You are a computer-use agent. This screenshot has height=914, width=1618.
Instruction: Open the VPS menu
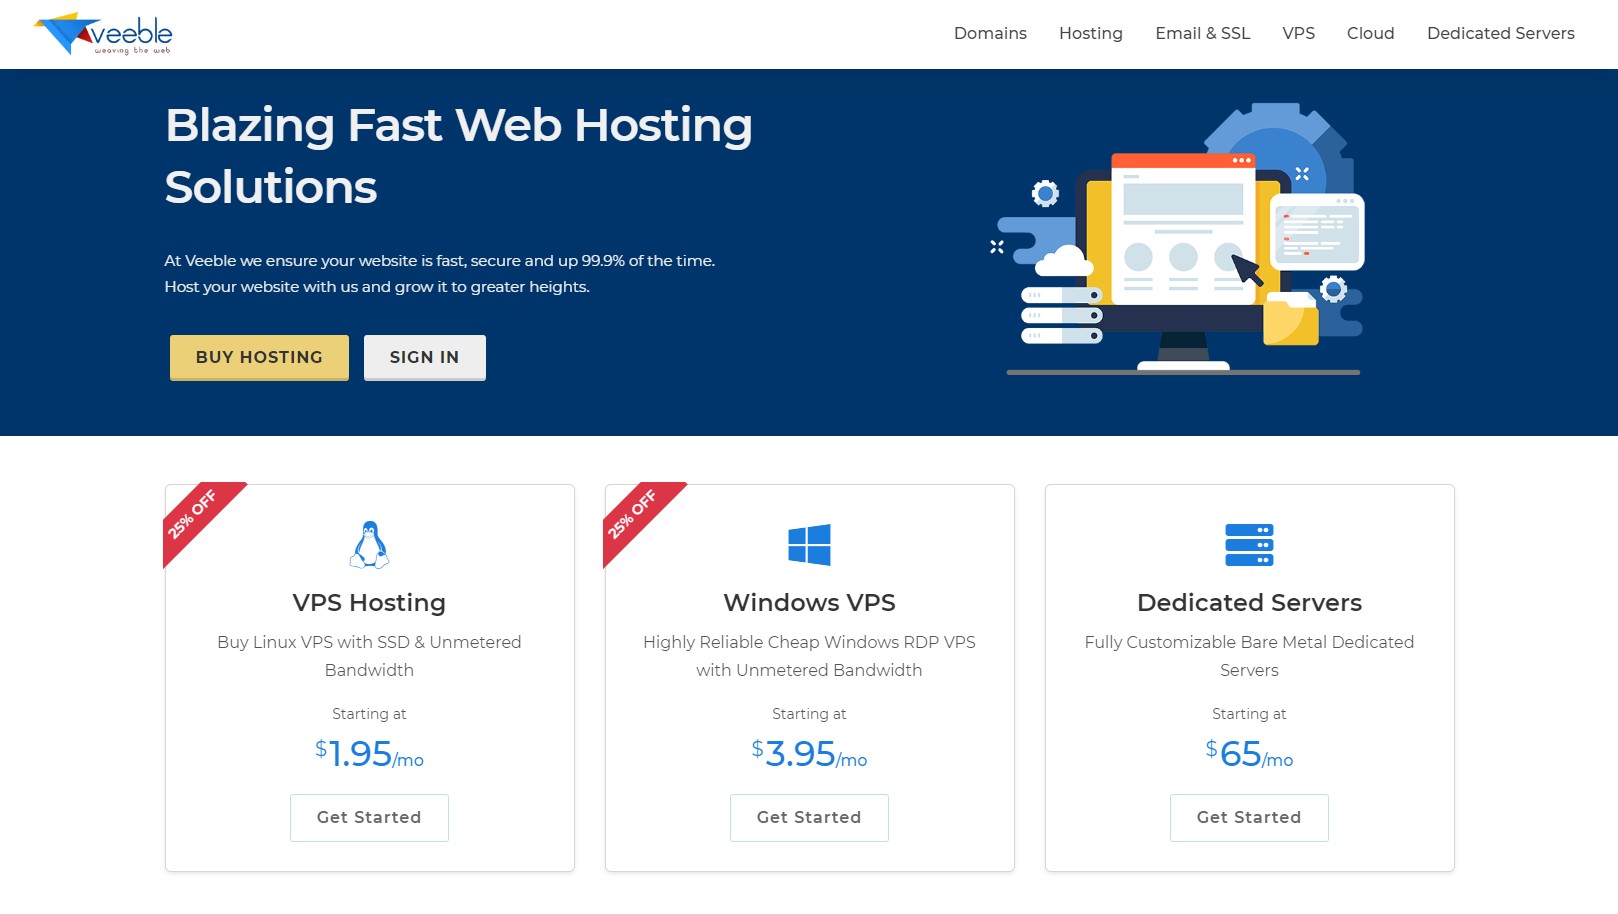coord(1298,33)
